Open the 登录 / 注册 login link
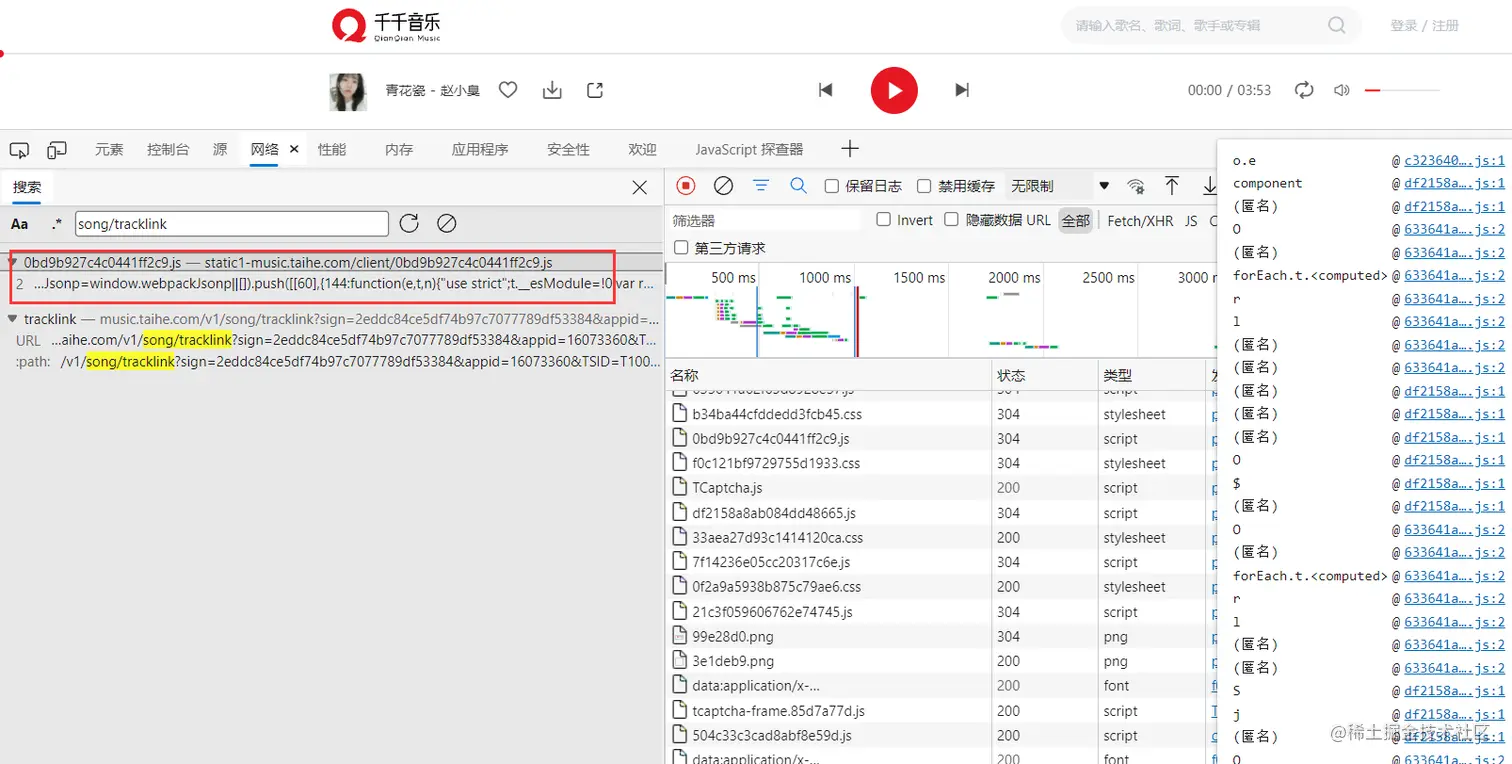This screenshot has width=1512, height=764. [x=1424, y=25]
